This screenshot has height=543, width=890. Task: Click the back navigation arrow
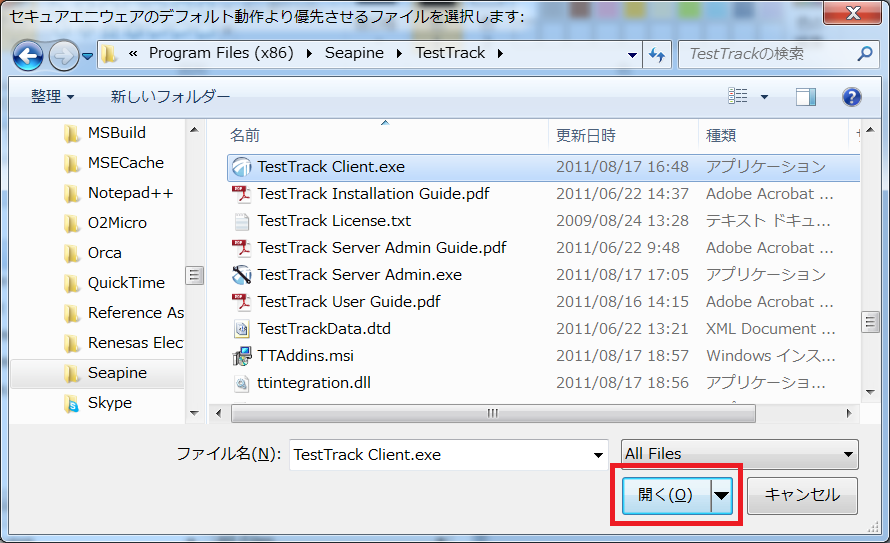tap(27, 54)
